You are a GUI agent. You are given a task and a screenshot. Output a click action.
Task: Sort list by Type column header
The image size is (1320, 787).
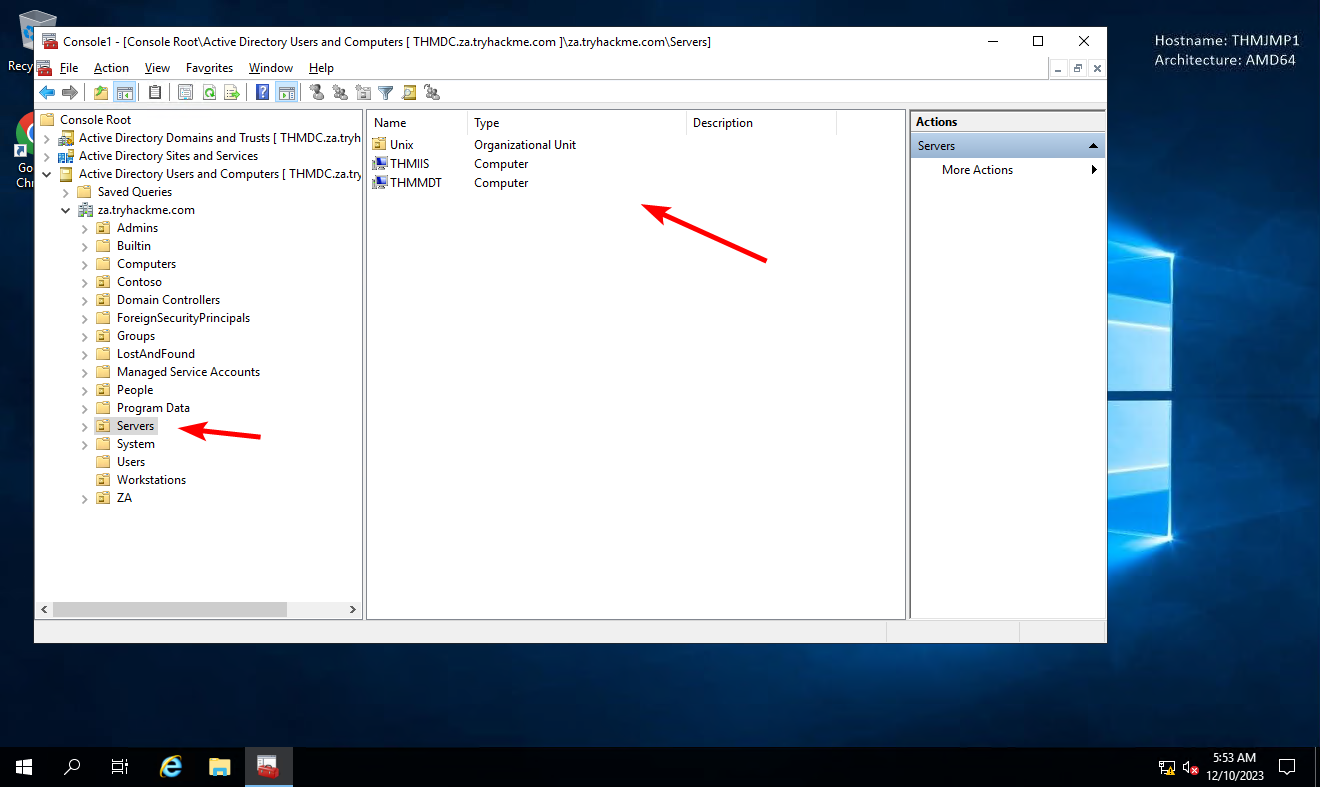pyautogui.click(x=577, y=123)
